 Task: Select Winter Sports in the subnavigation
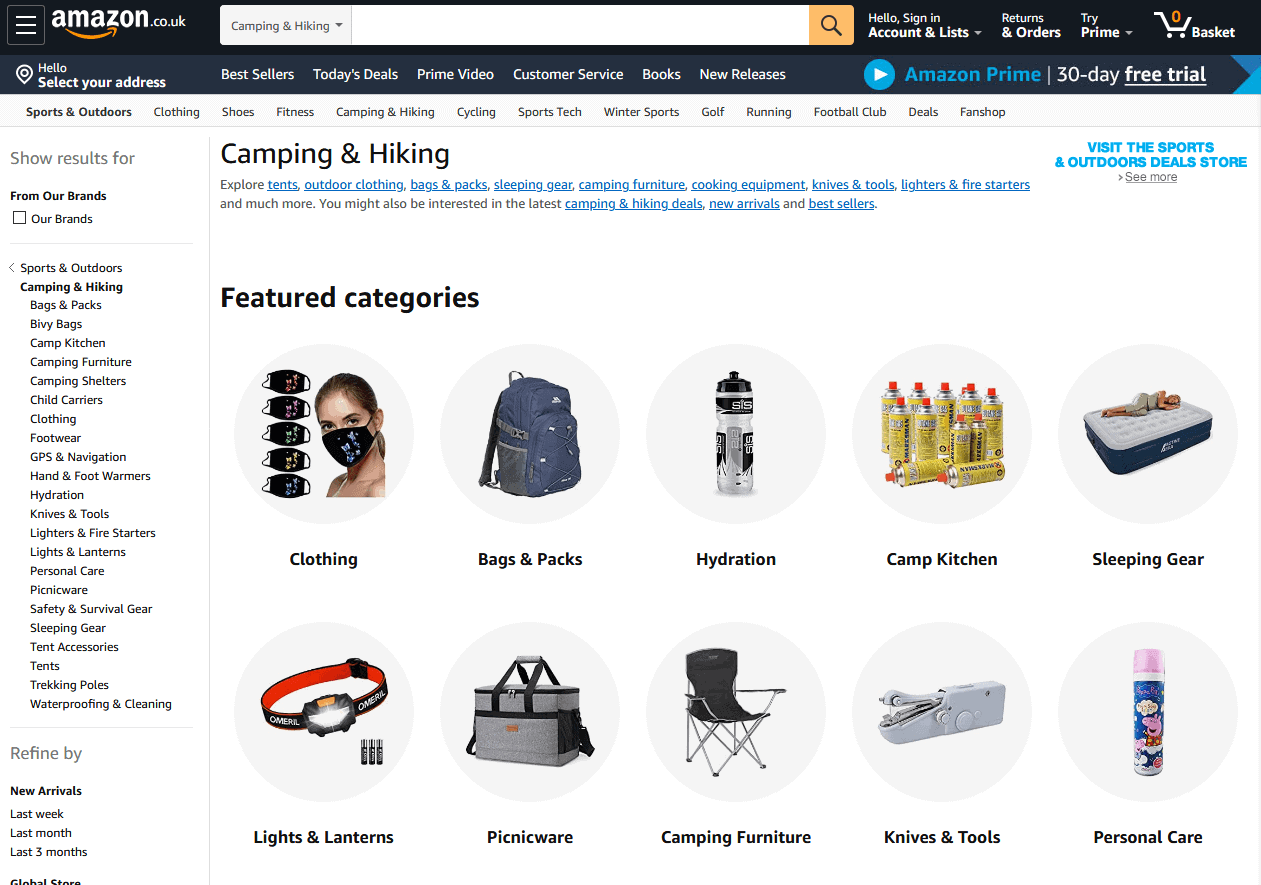(x=641, y=112)
